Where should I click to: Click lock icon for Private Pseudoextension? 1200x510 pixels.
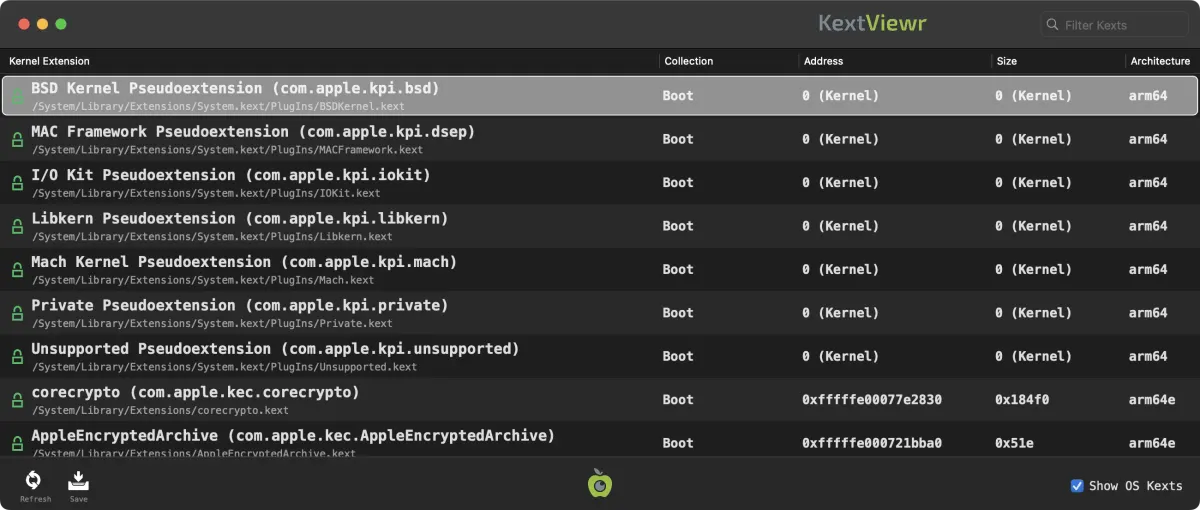(17, 313)
